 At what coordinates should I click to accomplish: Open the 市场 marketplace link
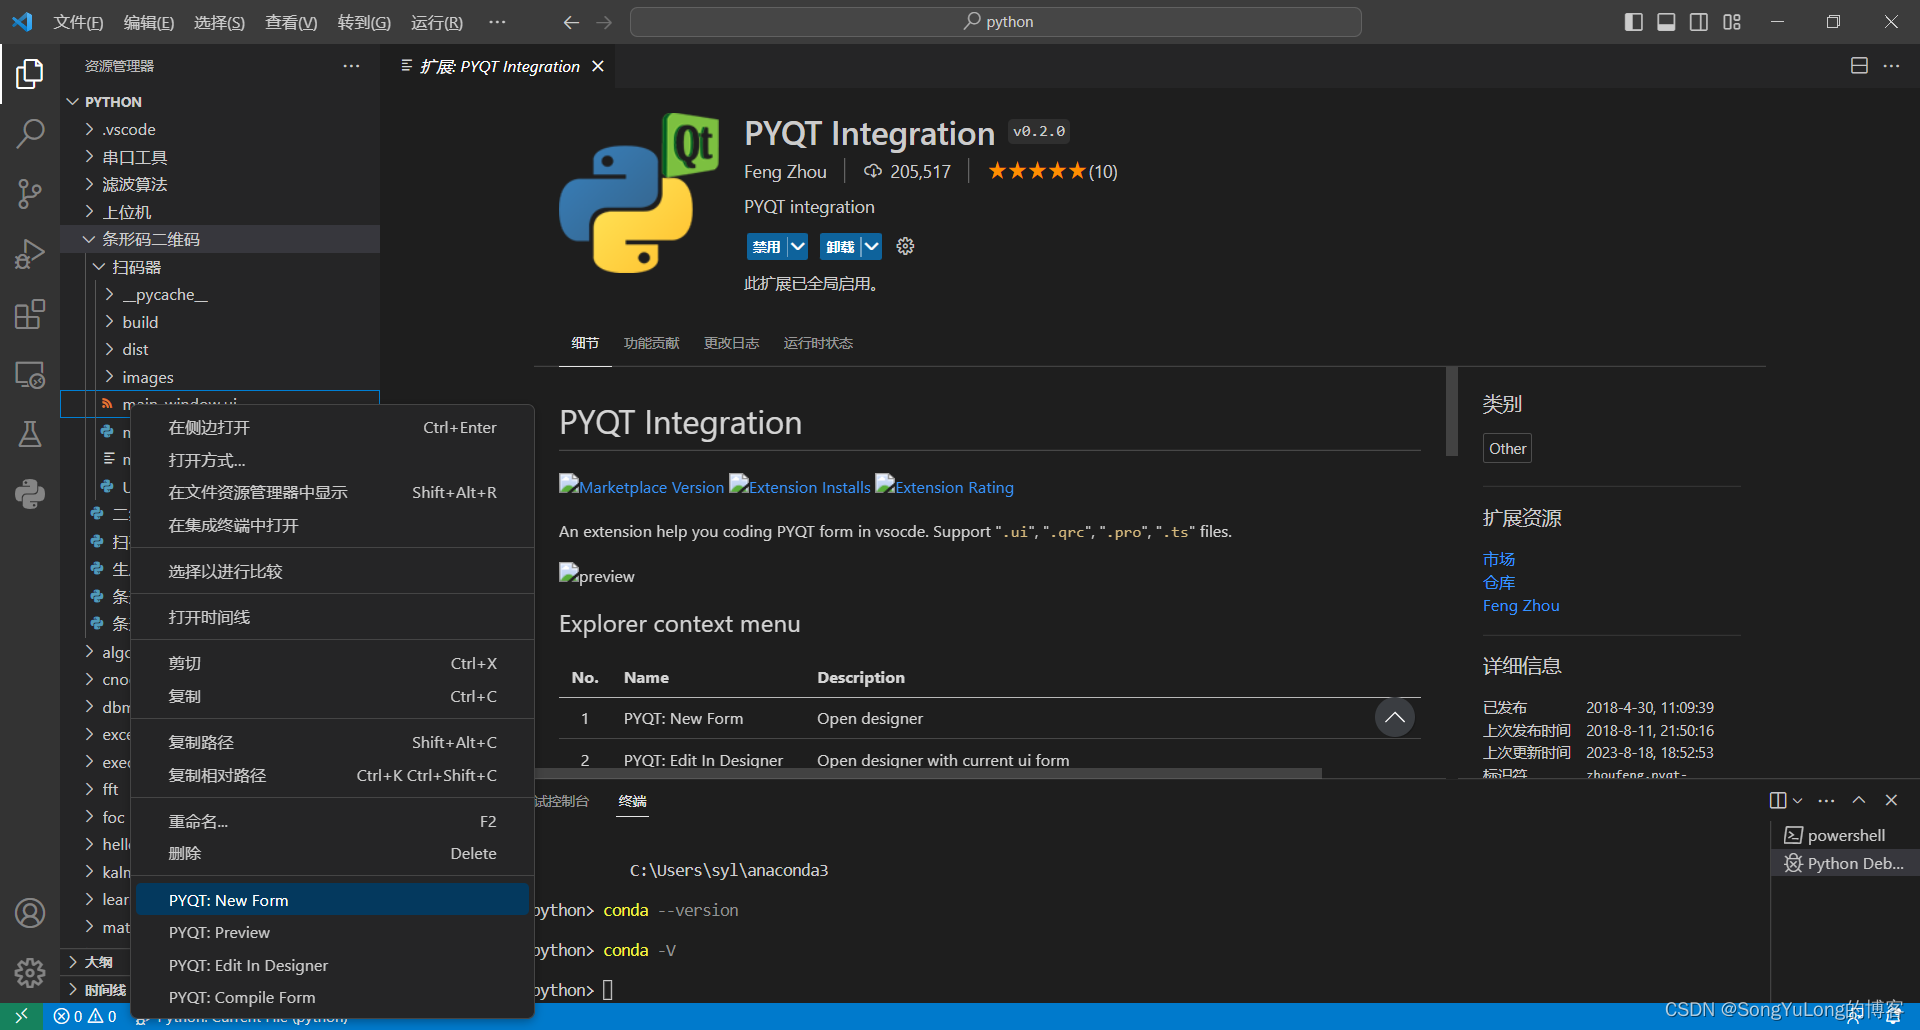click(1498, 559)
